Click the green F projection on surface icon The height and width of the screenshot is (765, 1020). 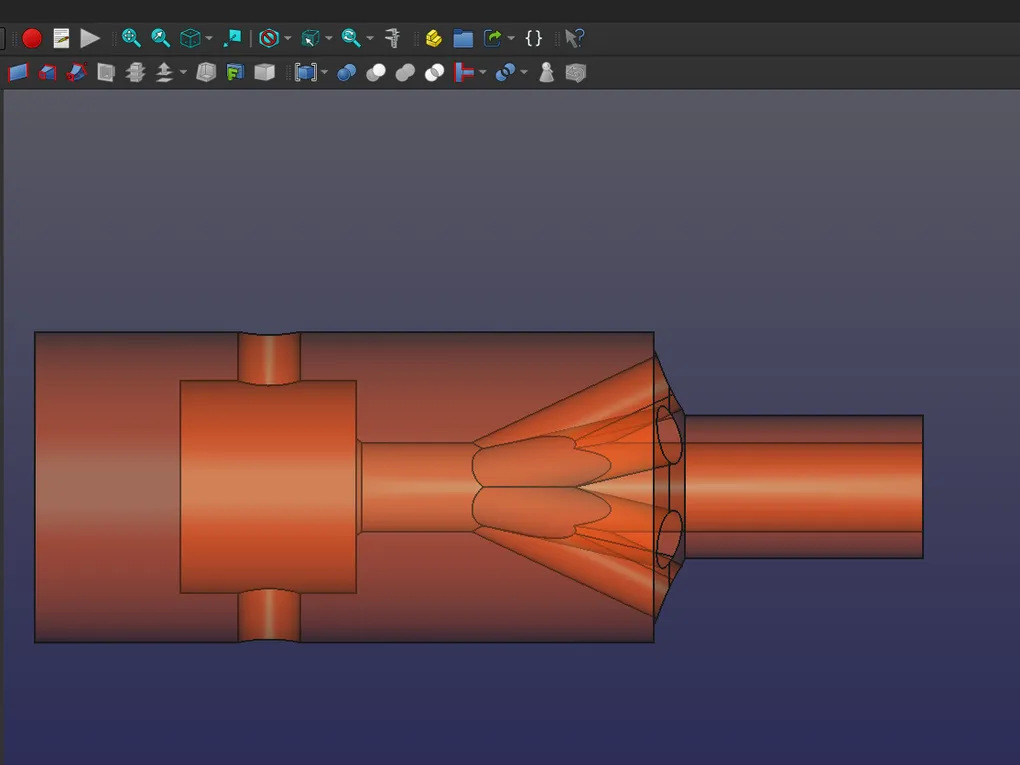click(235, 73)
